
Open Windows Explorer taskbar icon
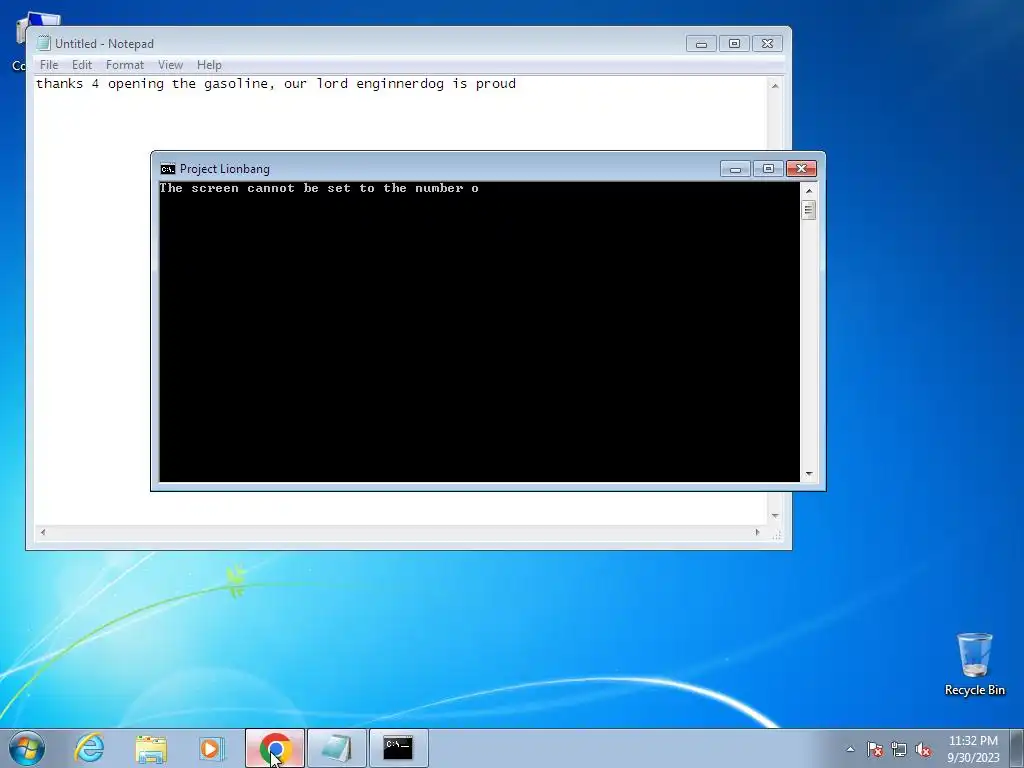point(151,748)
